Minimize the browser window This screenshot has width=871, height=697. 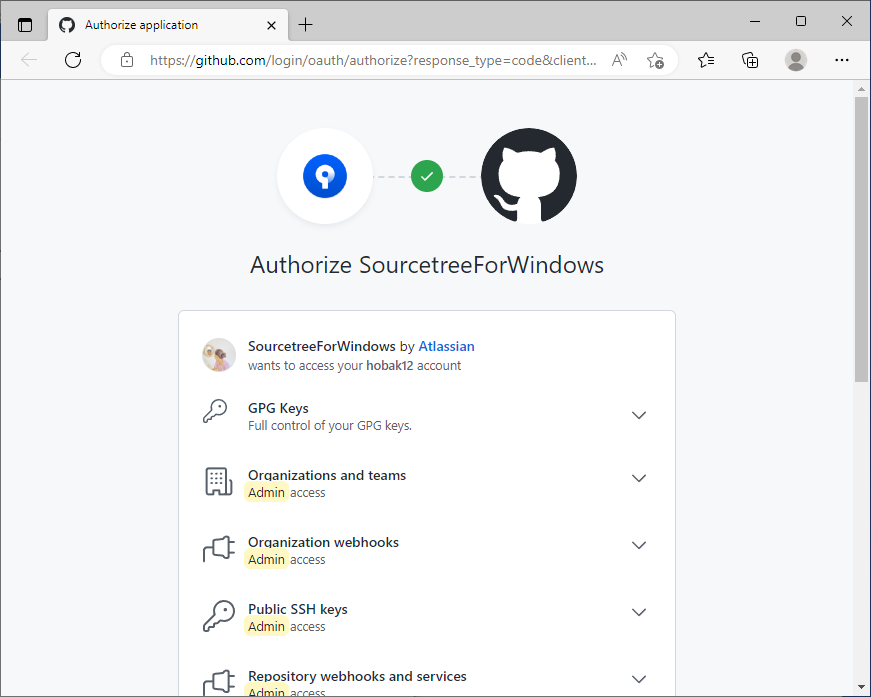point(754,21)
